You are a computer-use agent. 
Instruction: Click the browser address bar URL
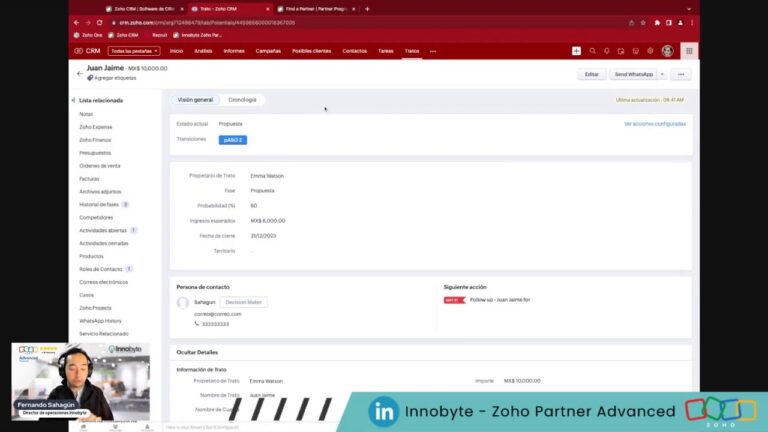click(x=207, y=23)
